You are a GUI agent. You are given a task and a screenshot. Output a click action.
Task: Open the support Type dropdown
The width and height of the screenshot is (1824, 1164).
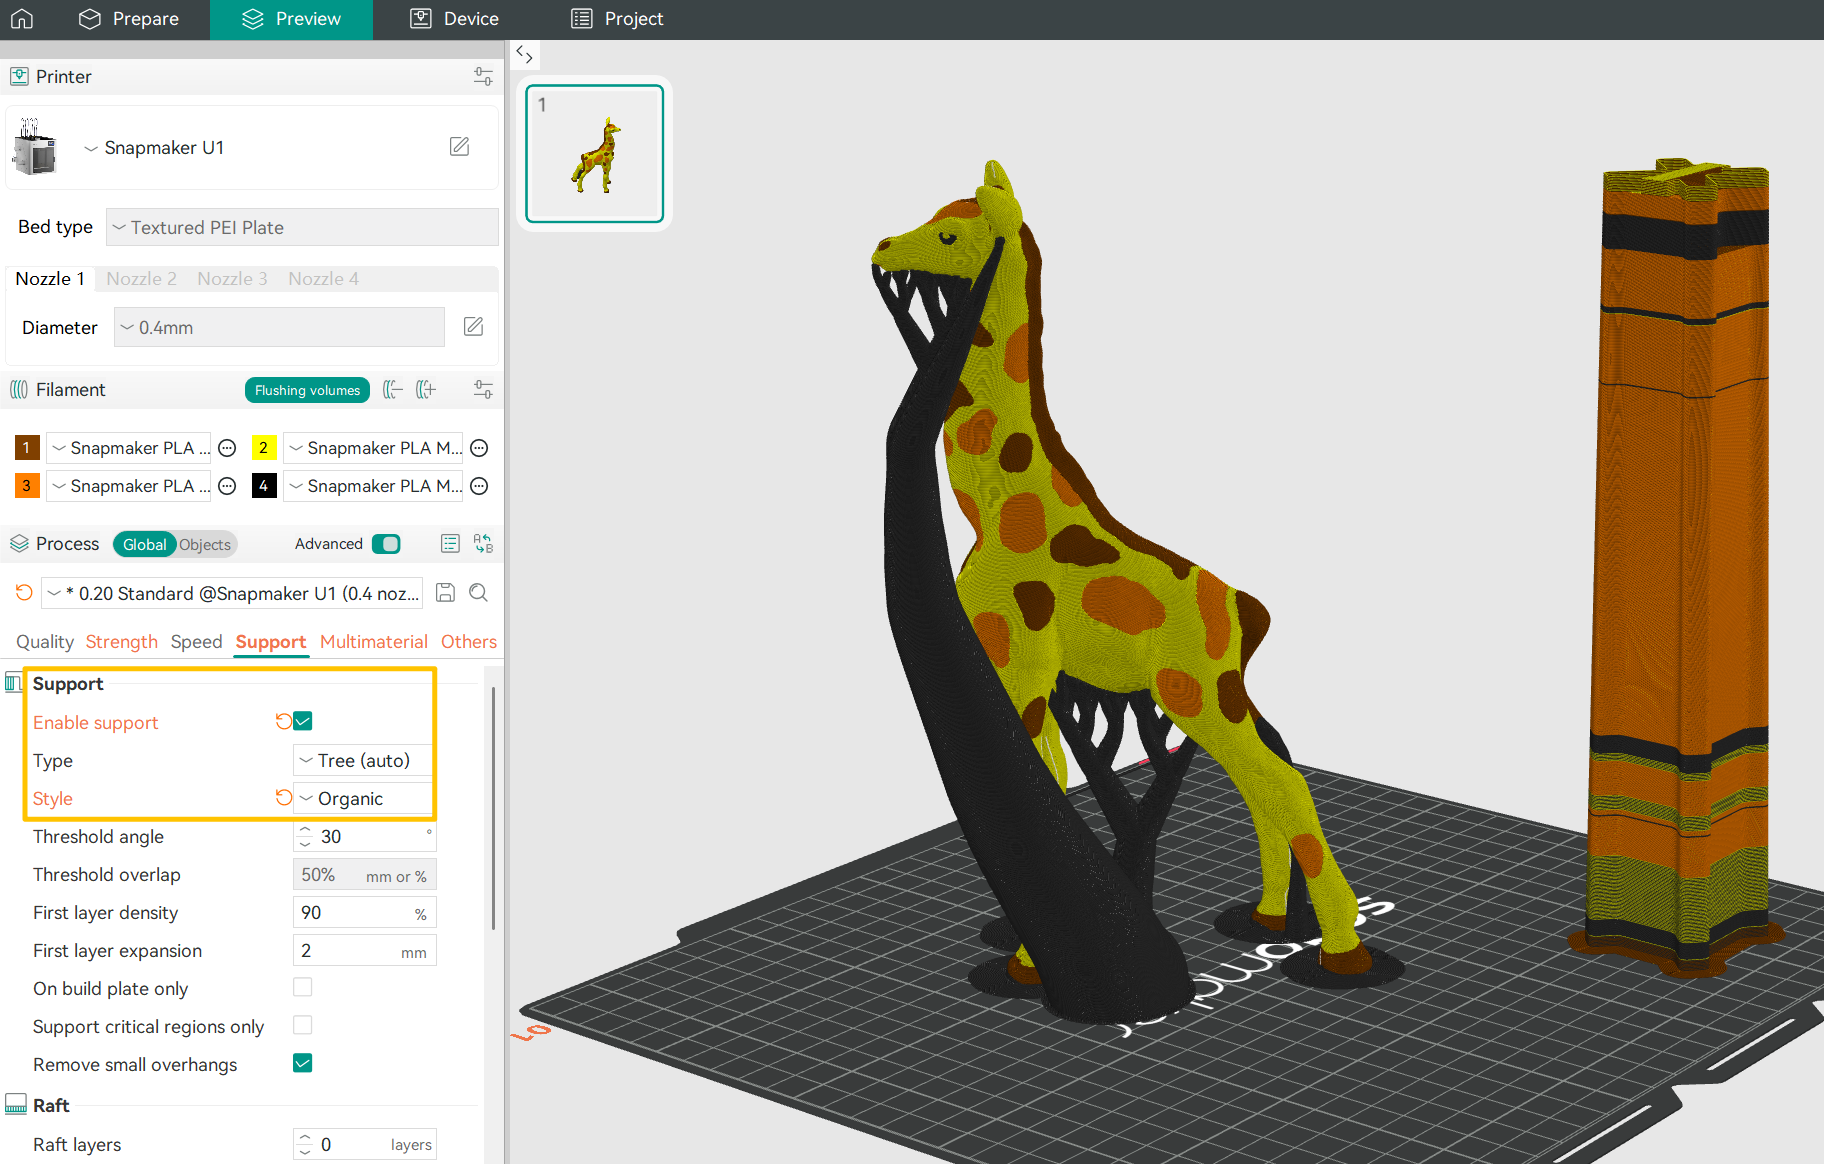[x=364, y=760]
